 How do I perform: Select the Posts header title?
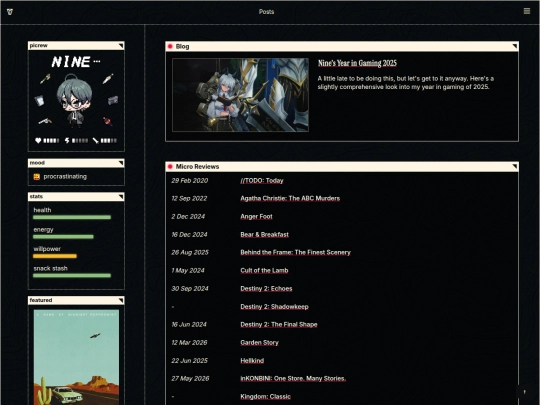[x=266, y=12]
